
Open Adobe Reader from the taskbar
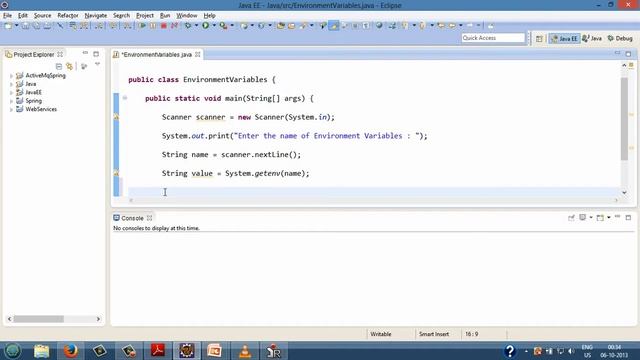158,351
